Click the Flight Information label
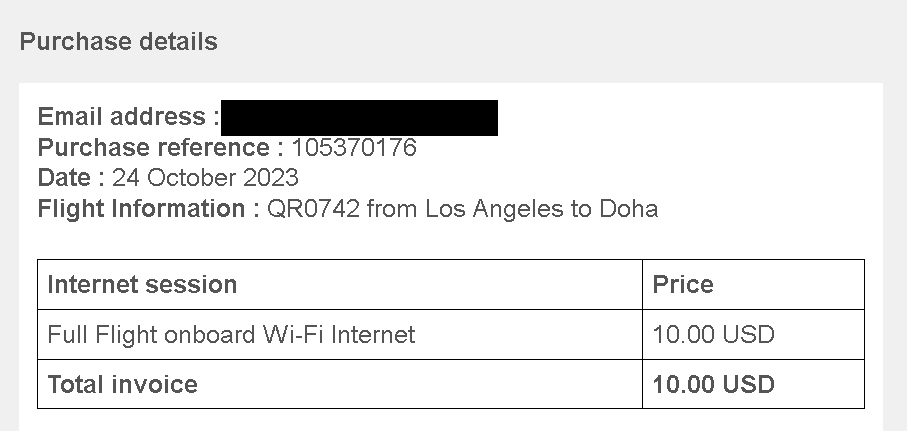Viewport: 907px width, 431px height. 149,209
